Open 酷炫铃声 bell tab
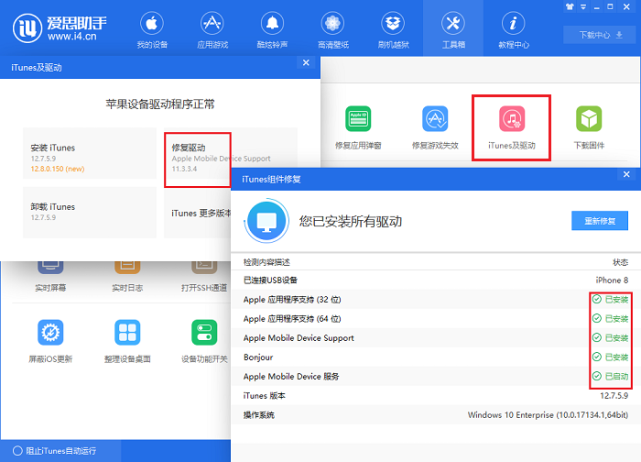The width and height of the screenshot is (641, 462). click(272, 30)
